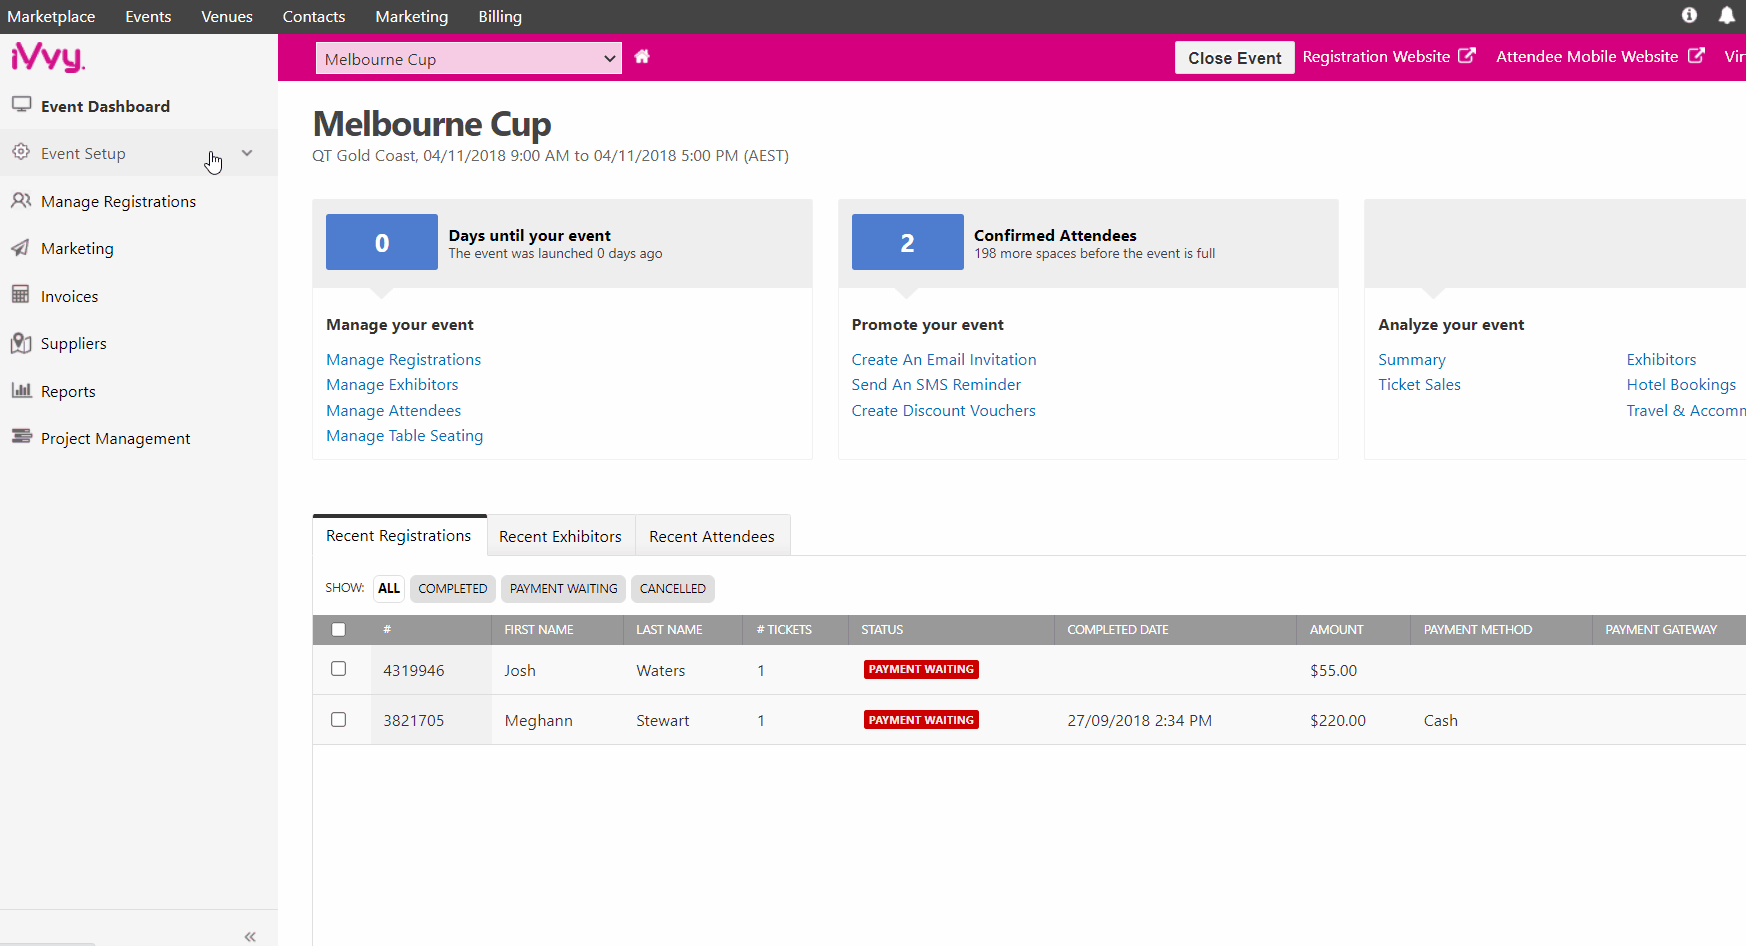The width and height of the screenshot is (1746, 946).
Task: Switch to Recent Attendees tab
Action: (x=712, y=536)
